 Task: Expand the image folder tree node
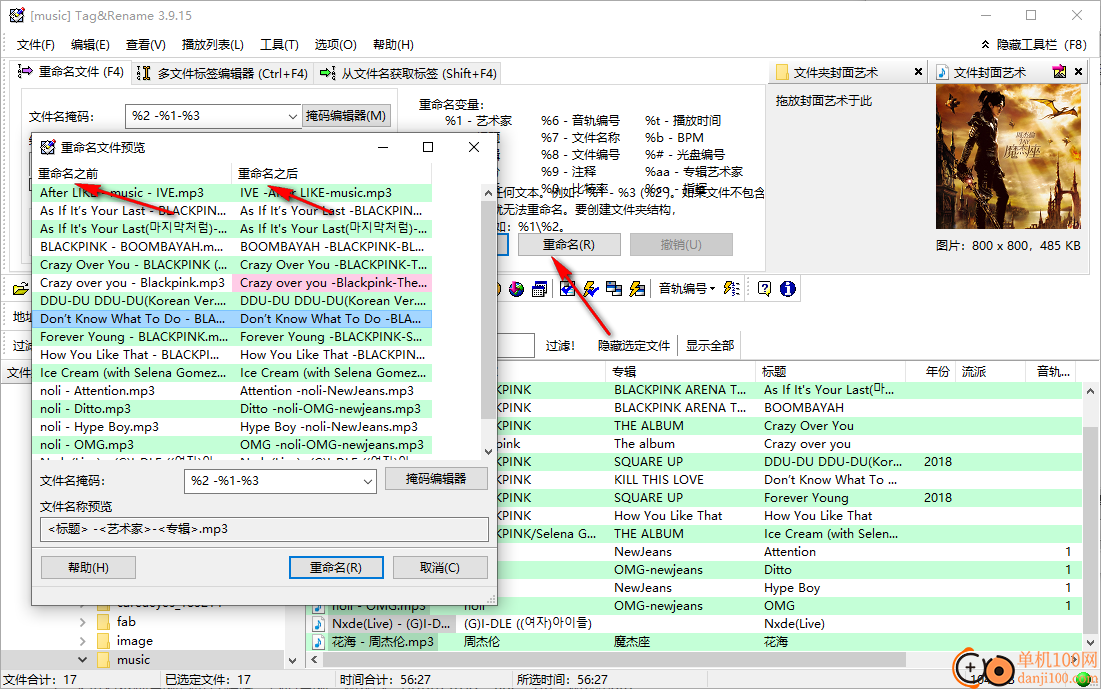tap(83, 641)
